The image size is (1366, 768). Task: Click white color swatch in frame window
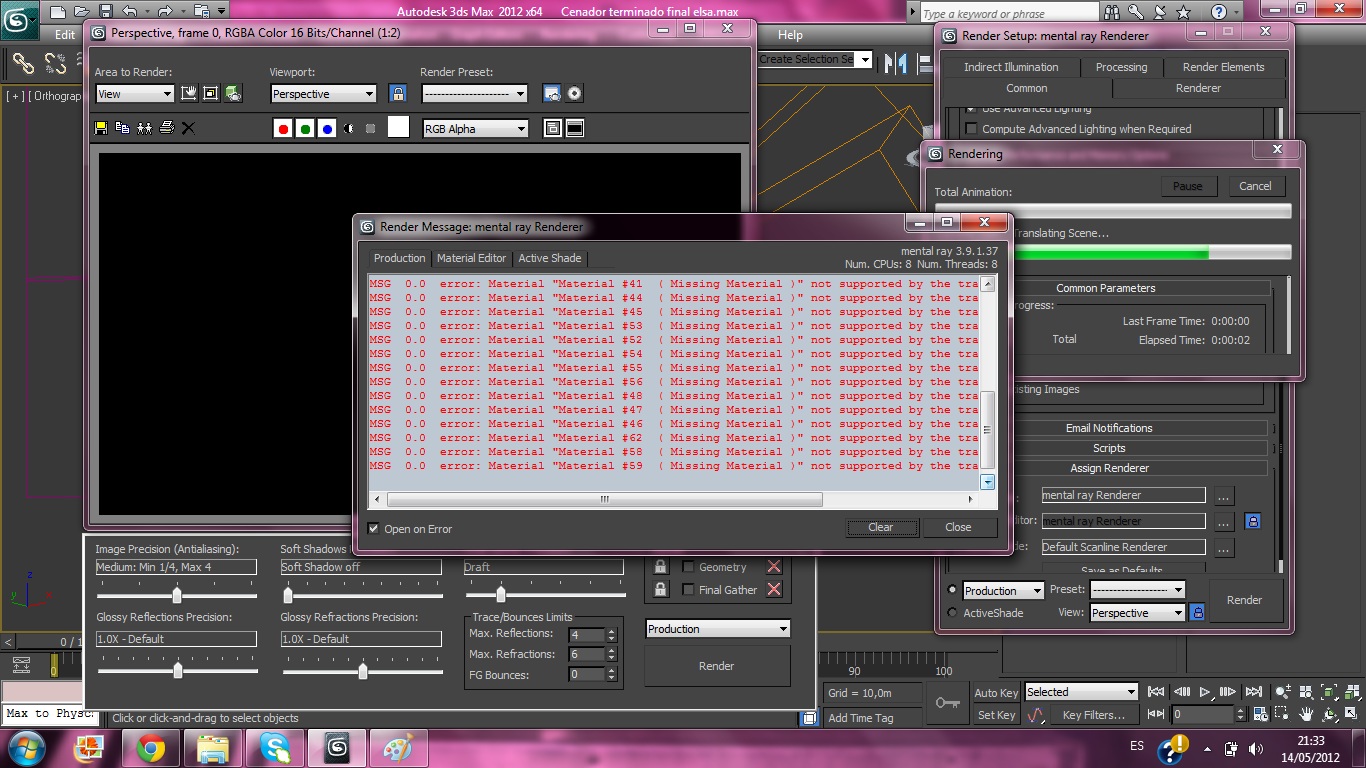coord(398,127)
